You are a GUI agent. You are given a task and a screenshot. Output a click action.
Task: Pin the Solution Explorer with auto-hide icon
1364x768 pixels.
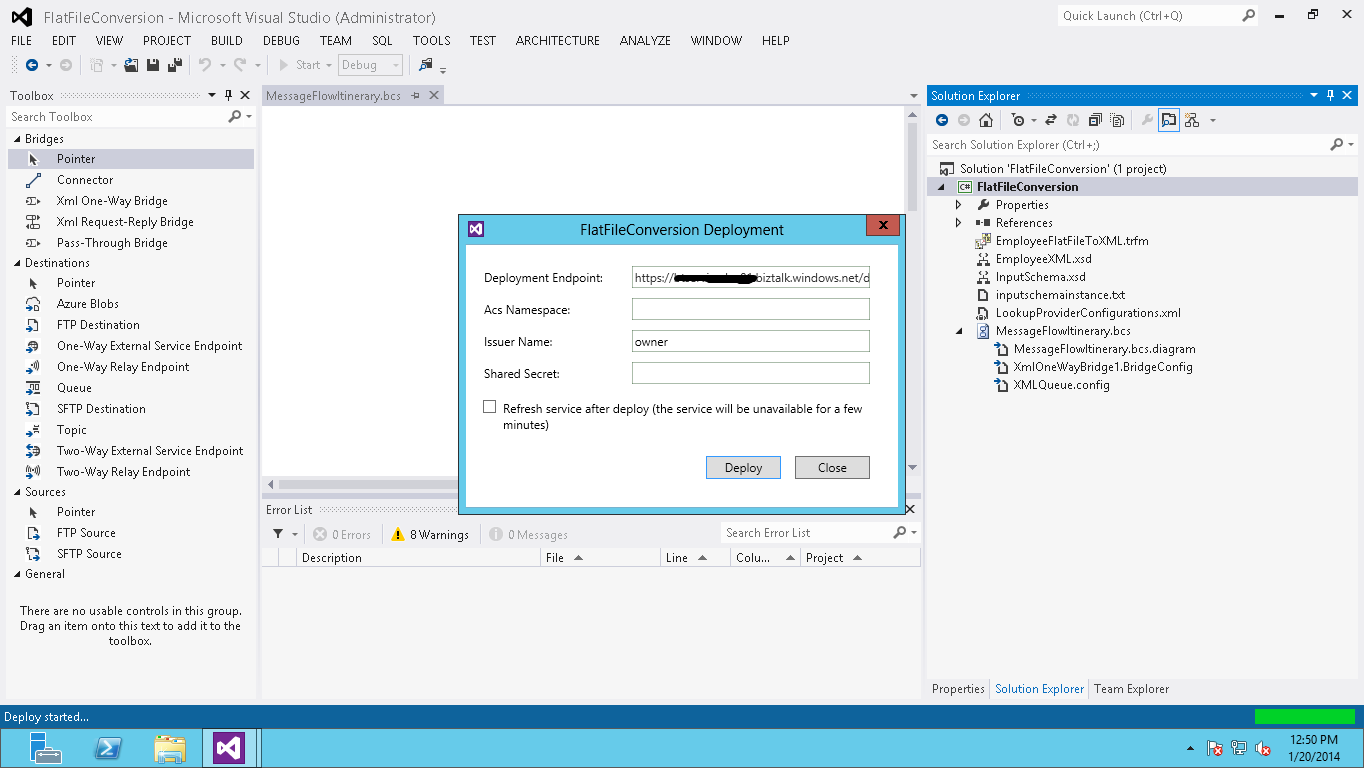click(1331, 95)
